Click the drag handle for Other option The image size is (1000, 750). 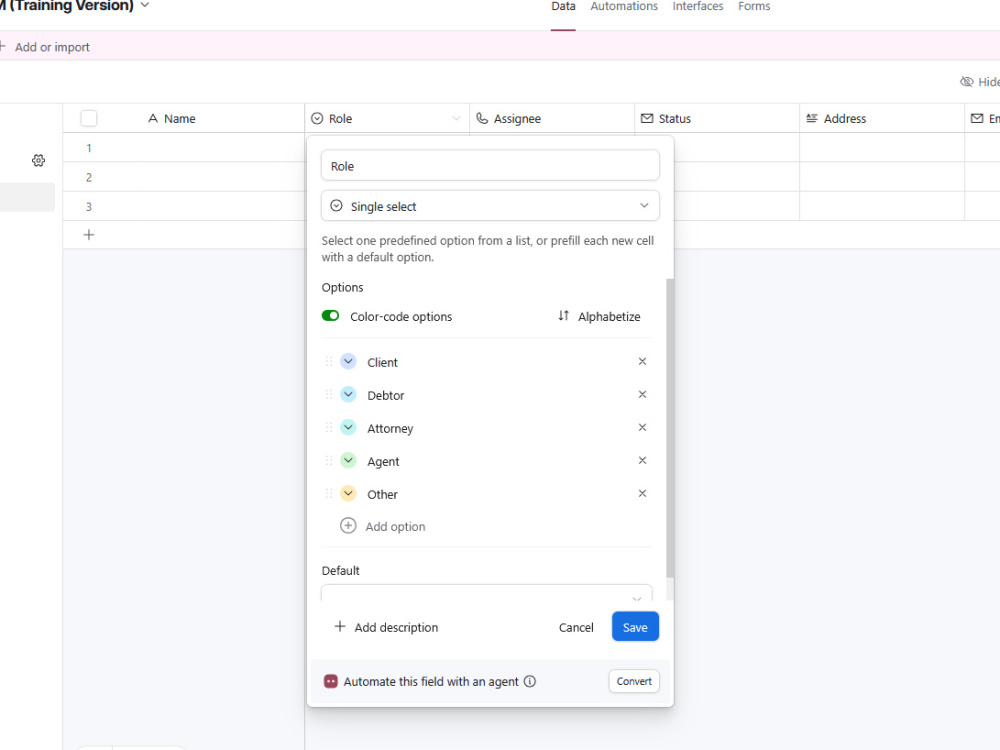tap(329, 494)
